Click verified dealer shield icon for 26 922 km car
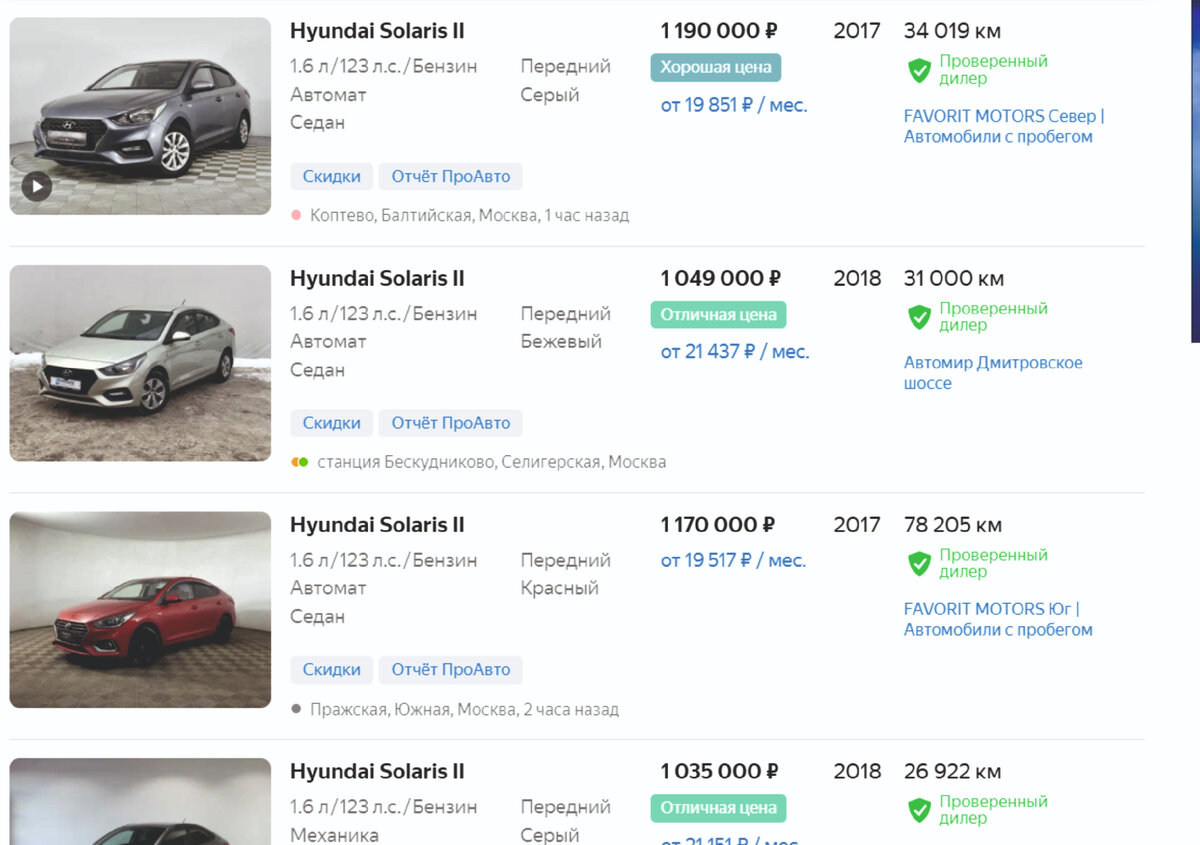 [919, 810]
